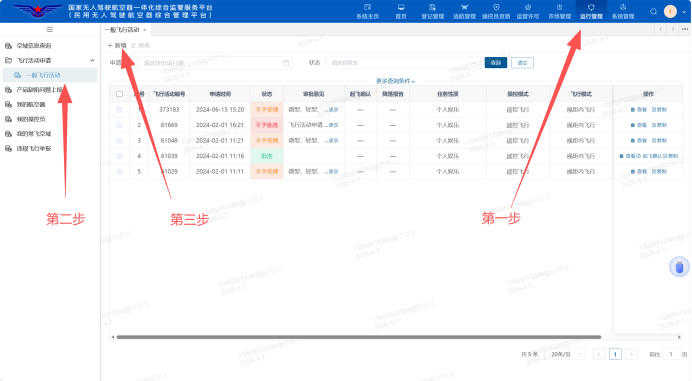Open 市场管理 module
This screenshot has width=692, height=381.
pos(560,12)
